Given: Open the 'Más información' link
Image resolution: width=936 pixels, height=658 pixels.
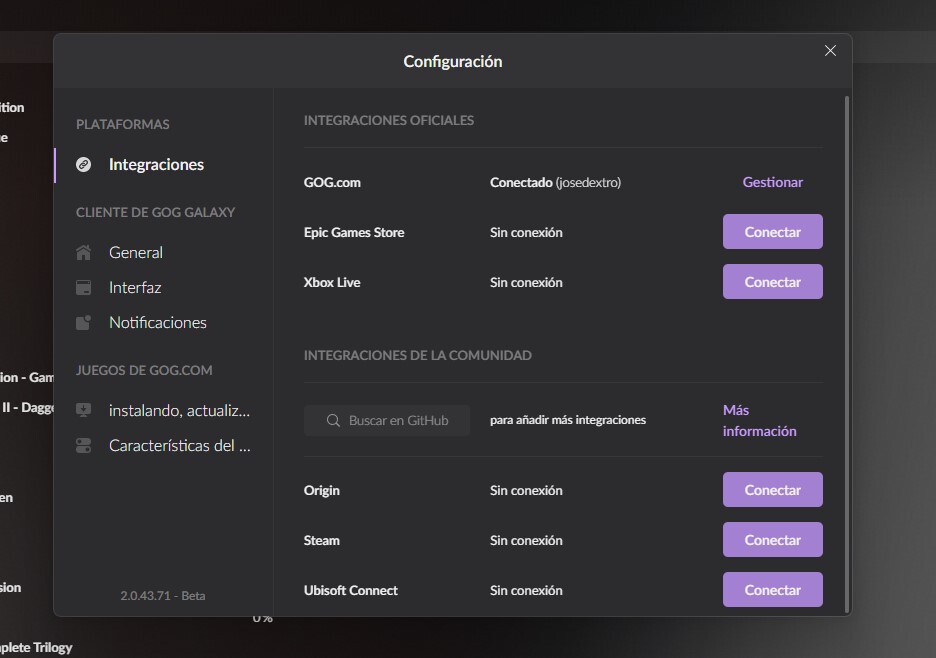Looking at the screenshot, I should [x=759, y=421].
